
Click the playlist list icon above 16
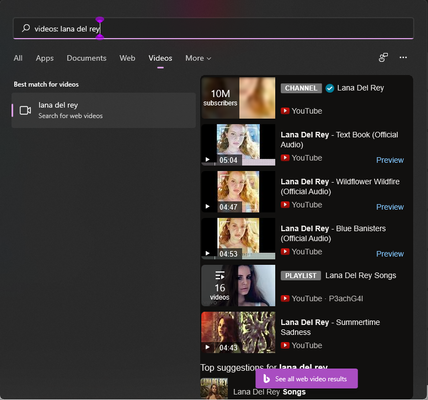click(x=220, y=275)
